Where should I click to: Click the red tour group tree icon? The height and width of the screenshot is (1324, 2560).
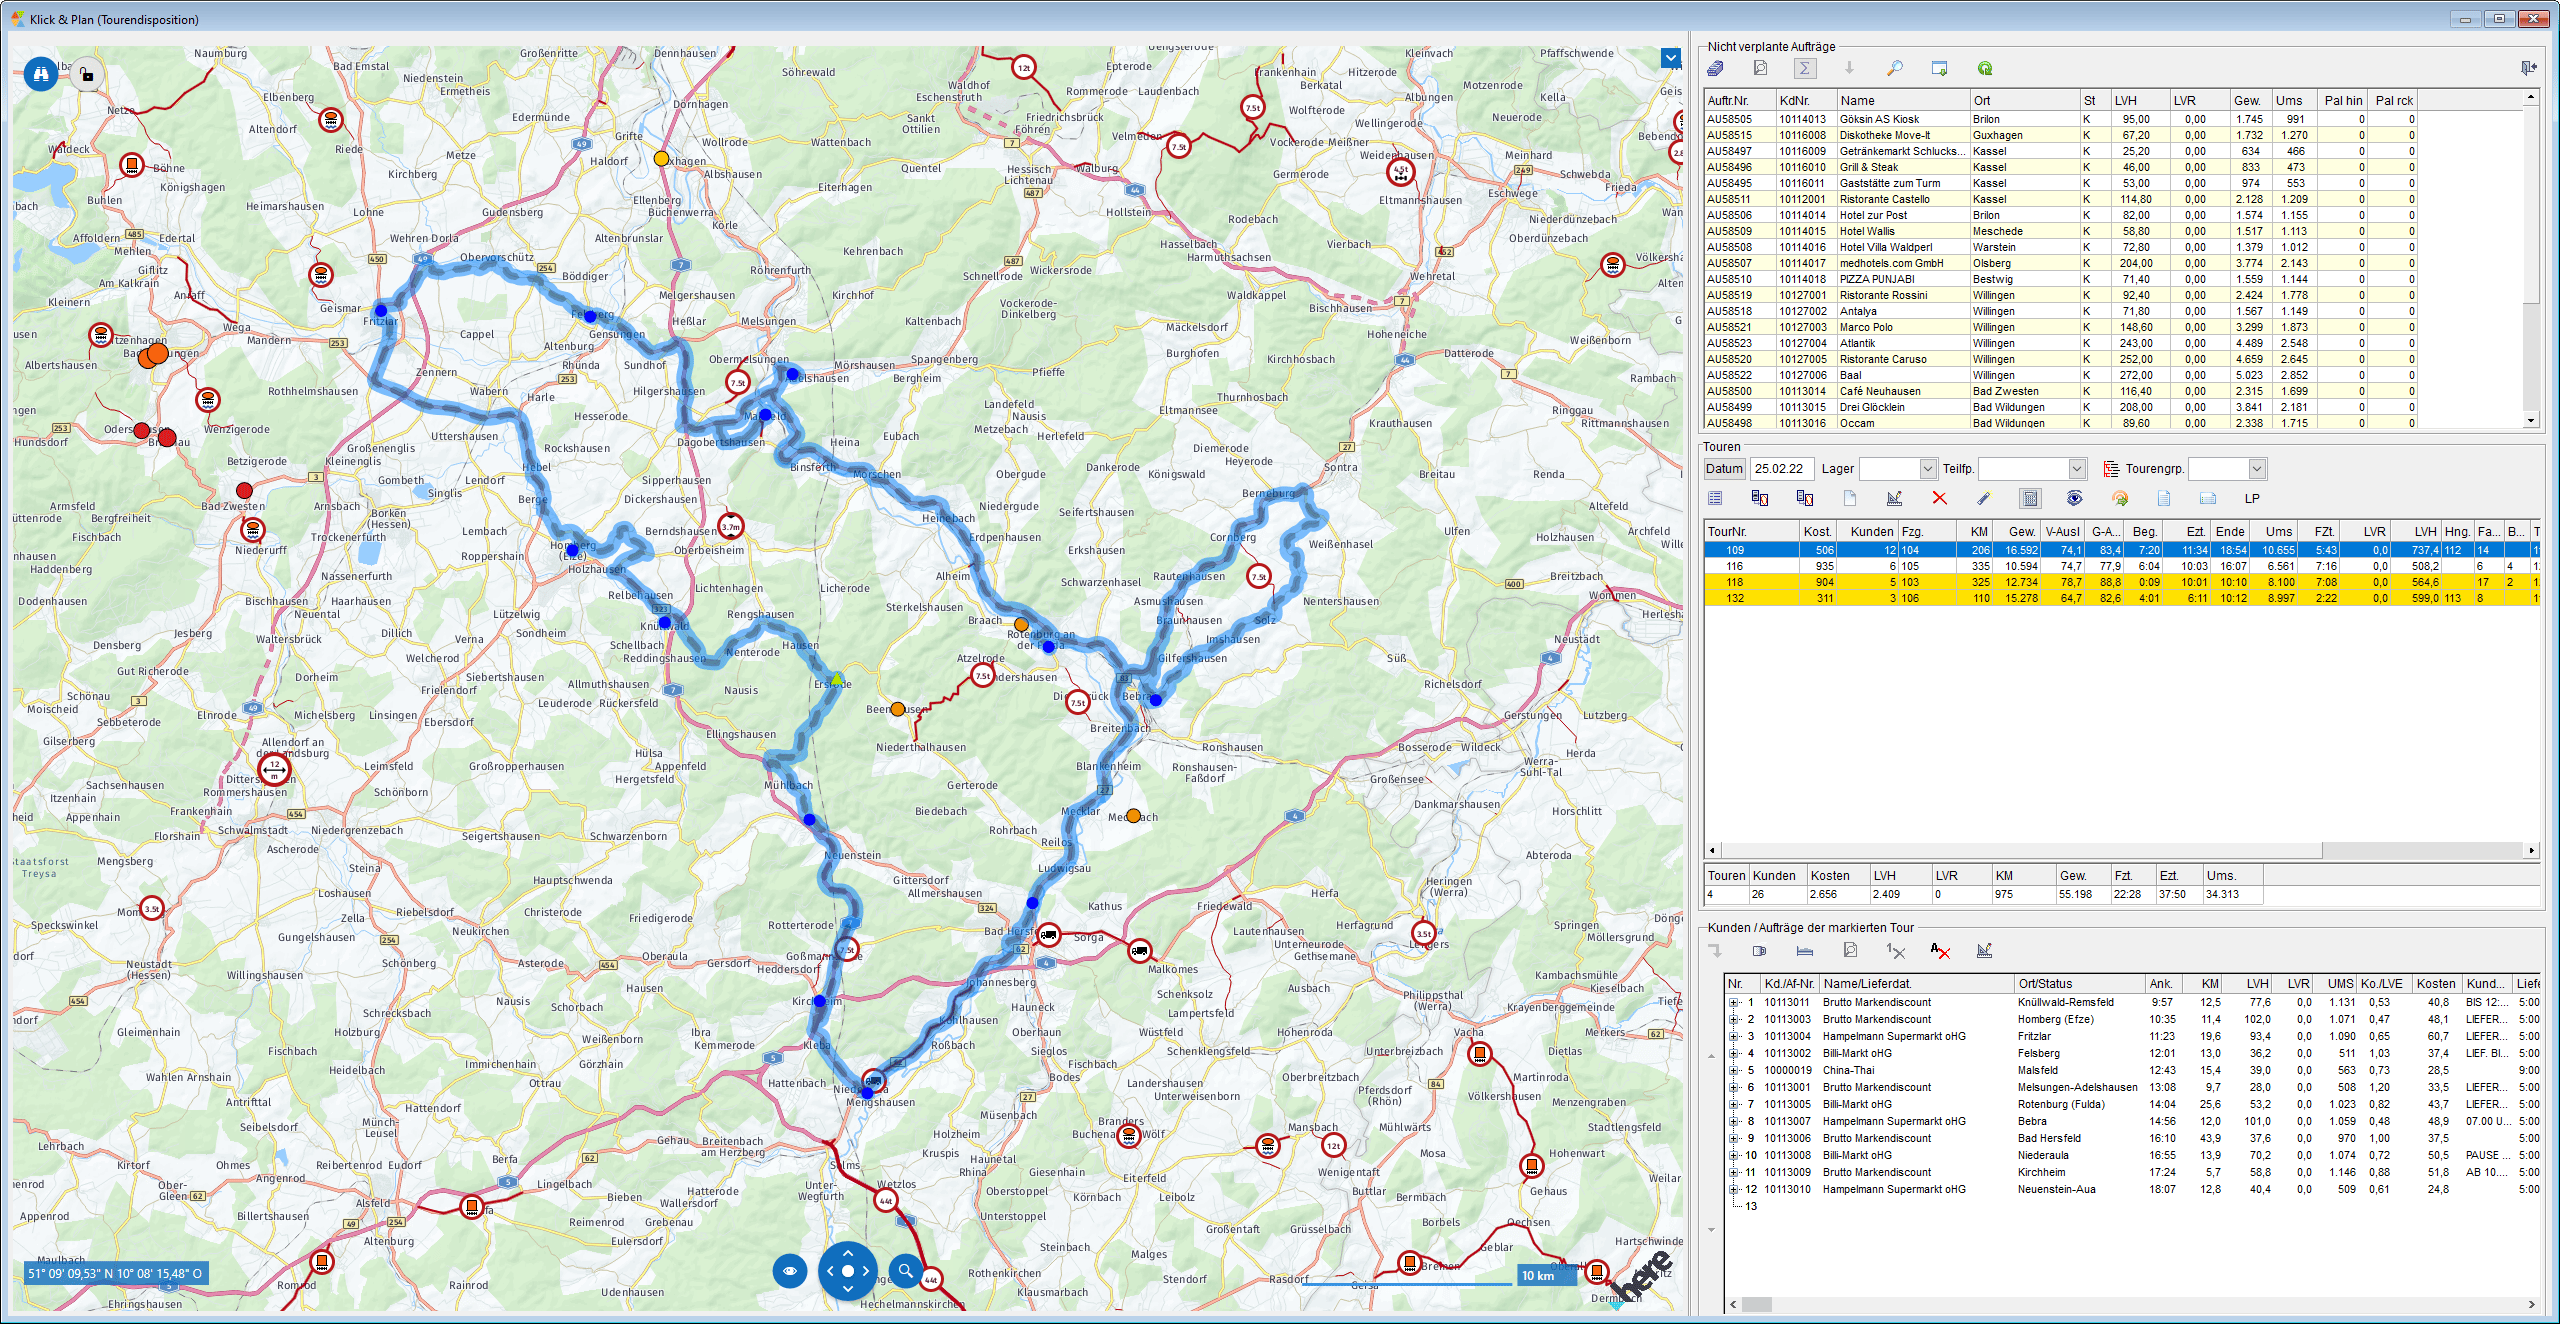pos(2111,469)
